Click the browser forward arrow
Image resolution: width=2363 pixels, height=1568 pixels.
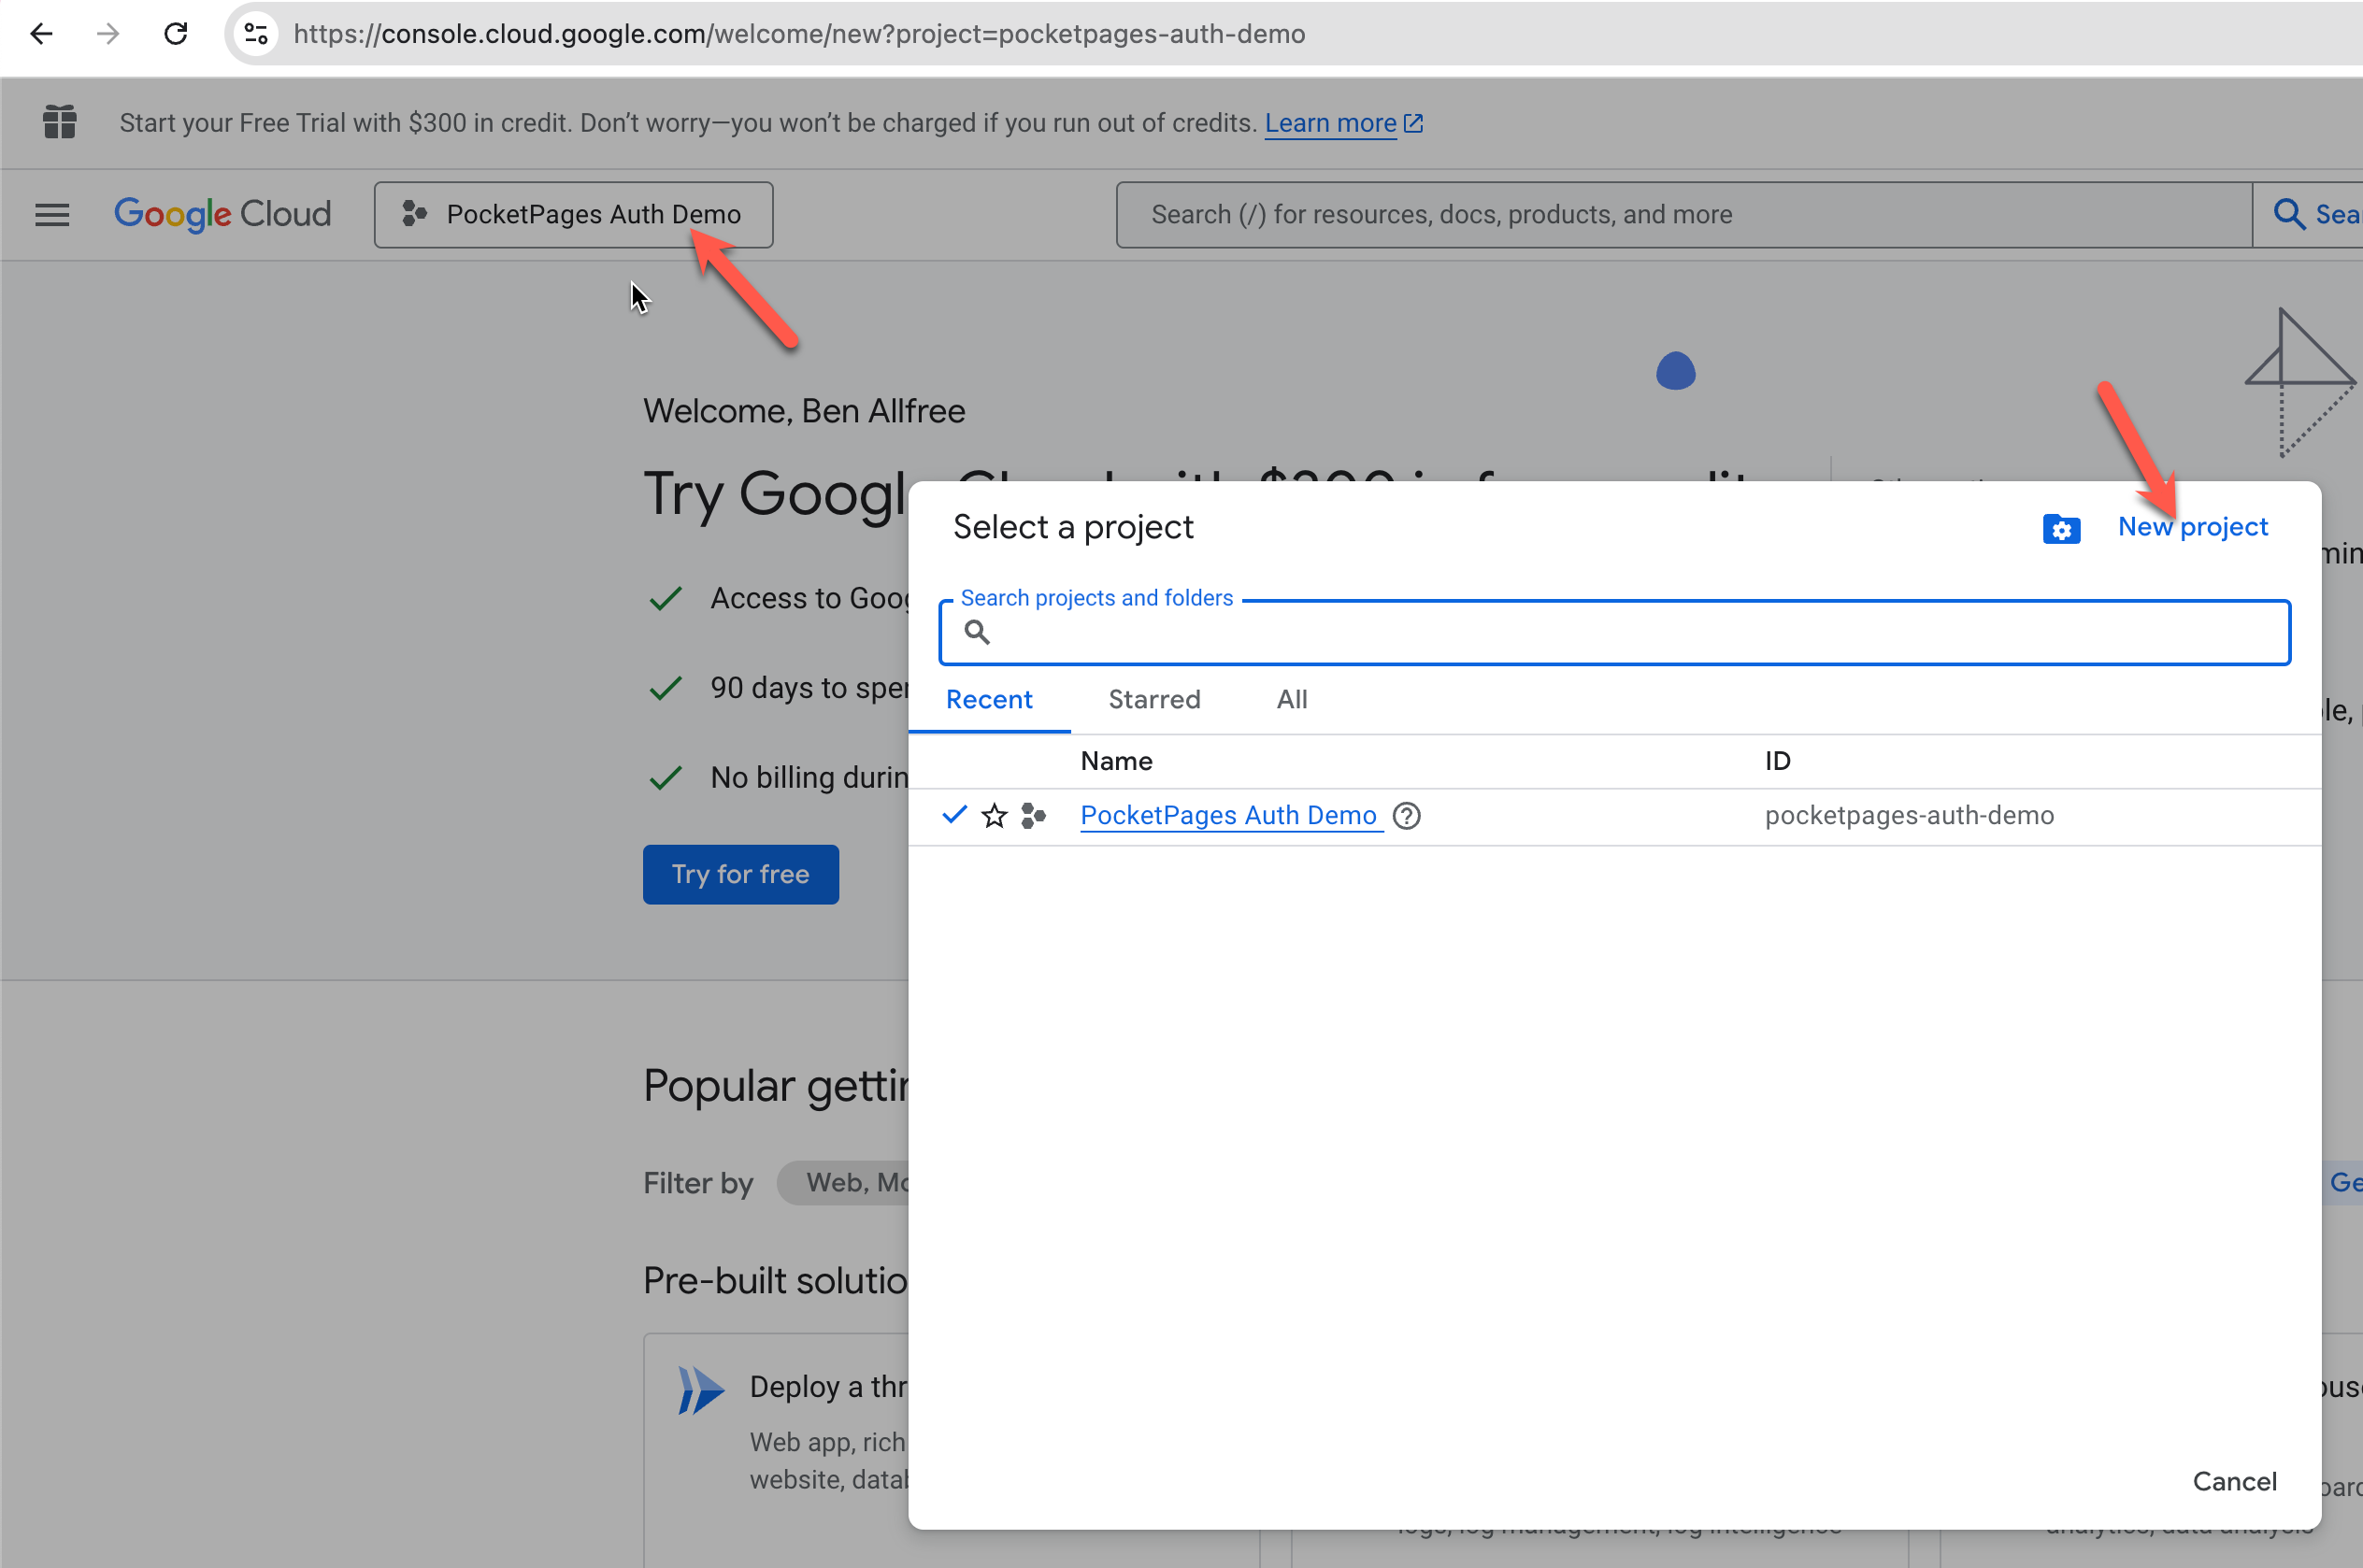pyautogui.click(x=108, y=34)
